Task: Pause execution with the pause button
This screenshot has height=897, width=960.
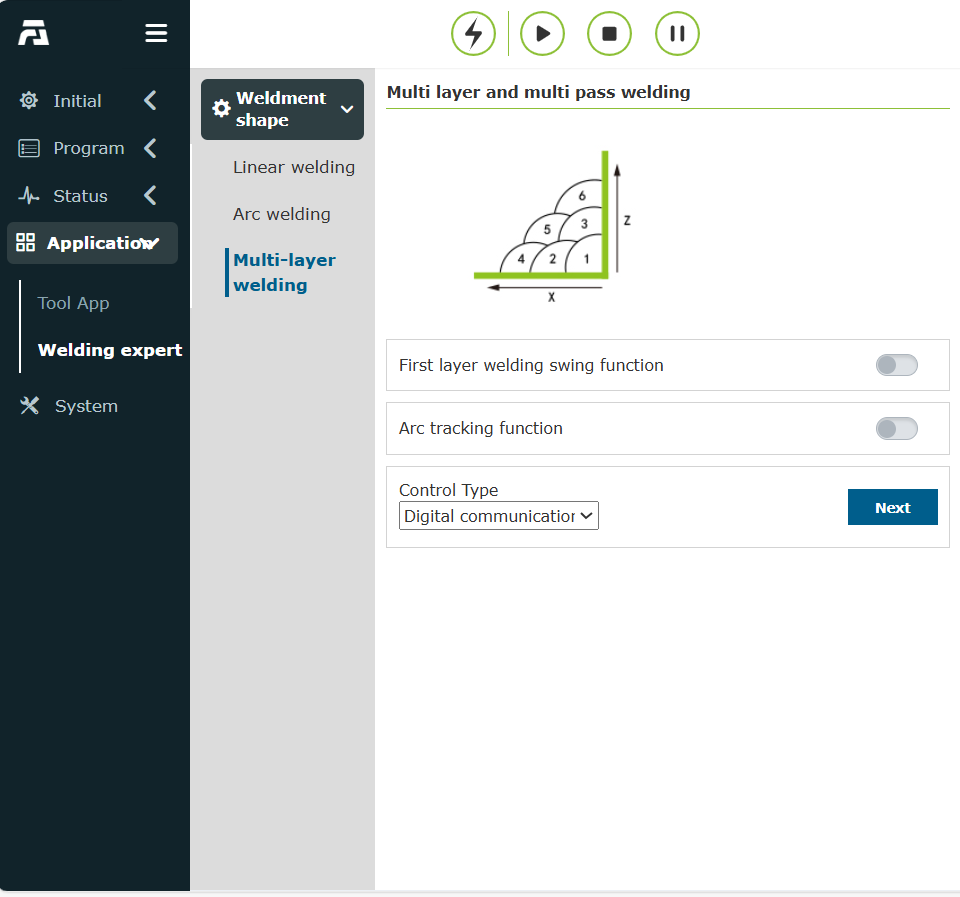Action: [x=677, y=34]
